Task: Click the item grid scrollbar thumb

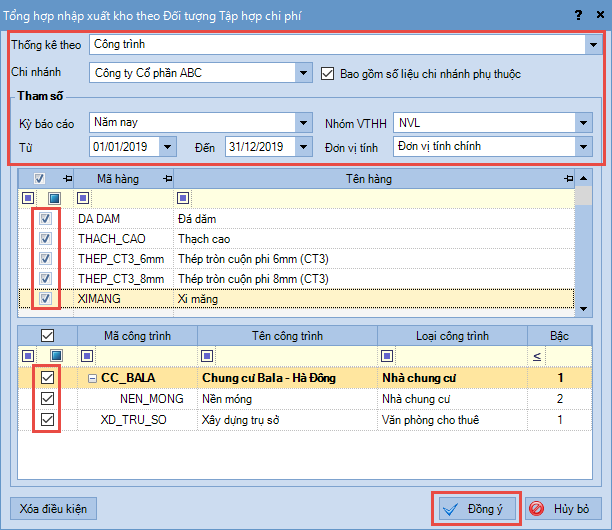Action: (584, 196)
